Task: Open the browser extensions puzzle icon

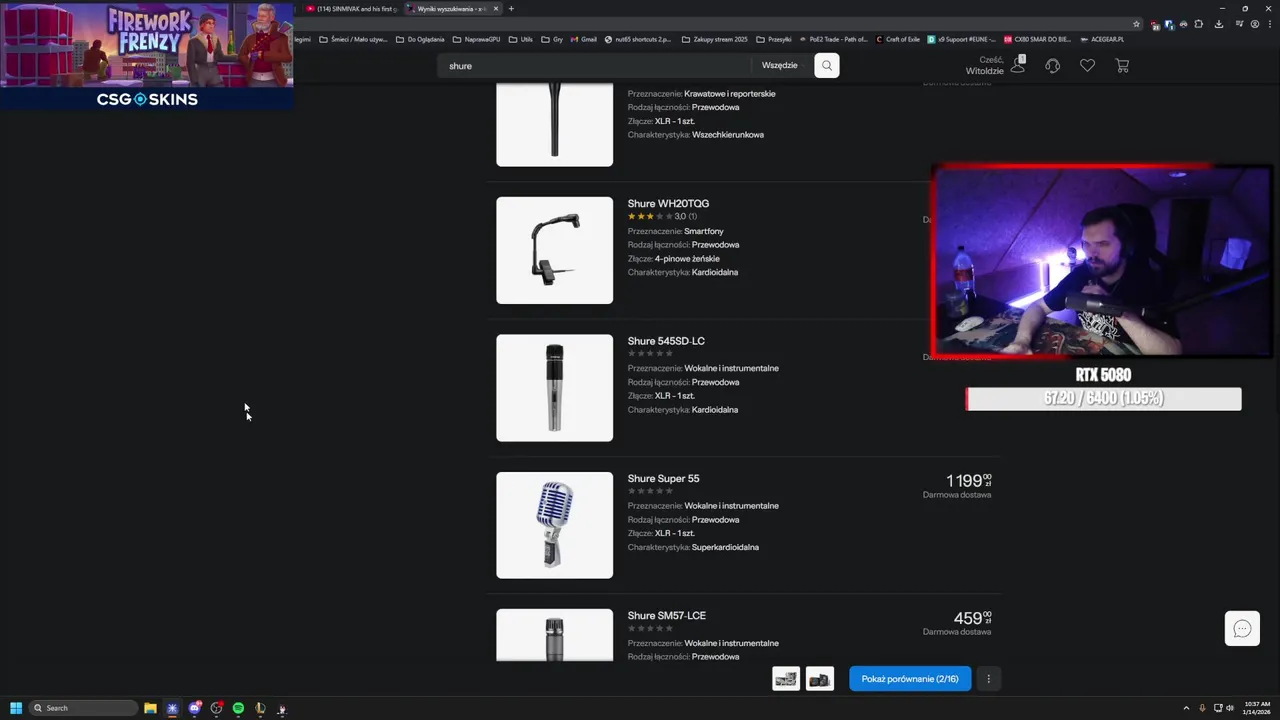Action: [x=1199, y=24]
